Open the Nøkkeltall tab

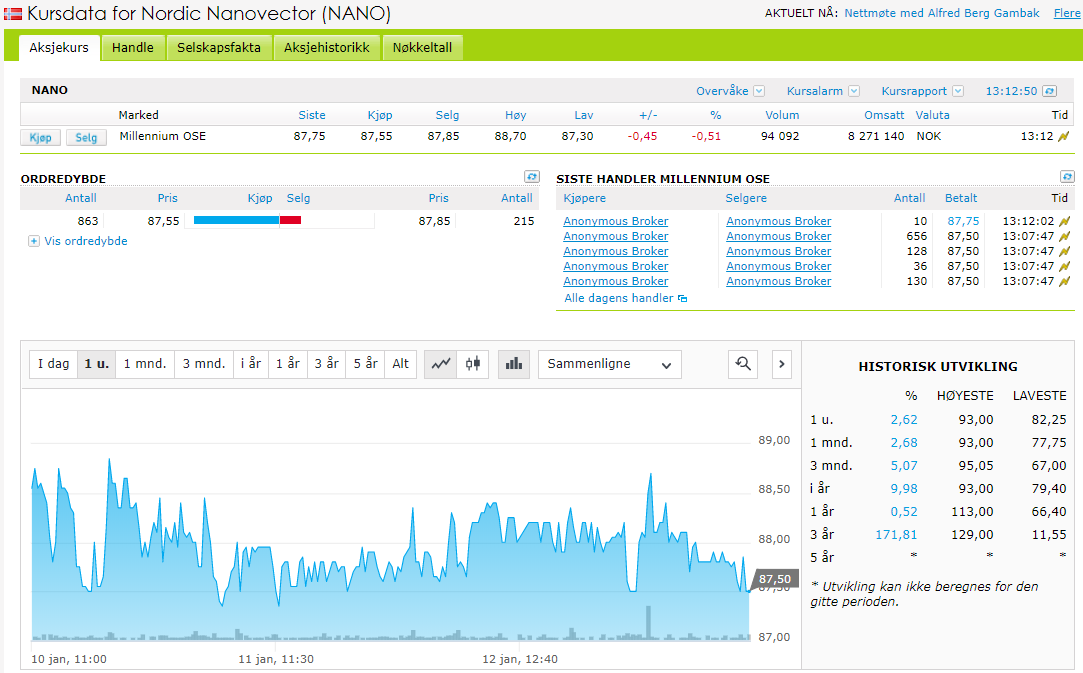tap(422, 48)
